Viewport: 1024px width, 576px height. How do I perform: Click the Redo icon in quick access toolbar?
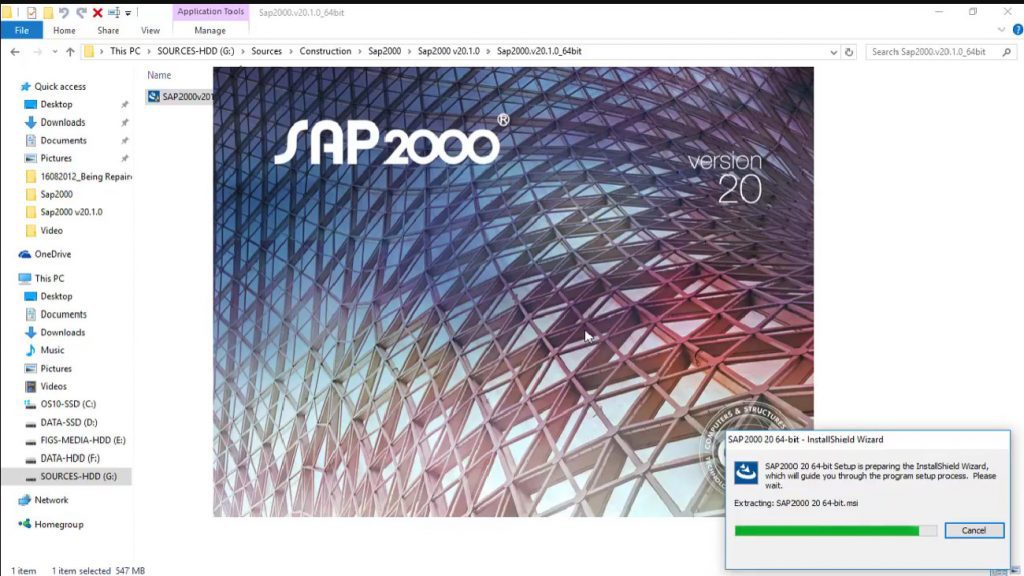tap(80, 13)
